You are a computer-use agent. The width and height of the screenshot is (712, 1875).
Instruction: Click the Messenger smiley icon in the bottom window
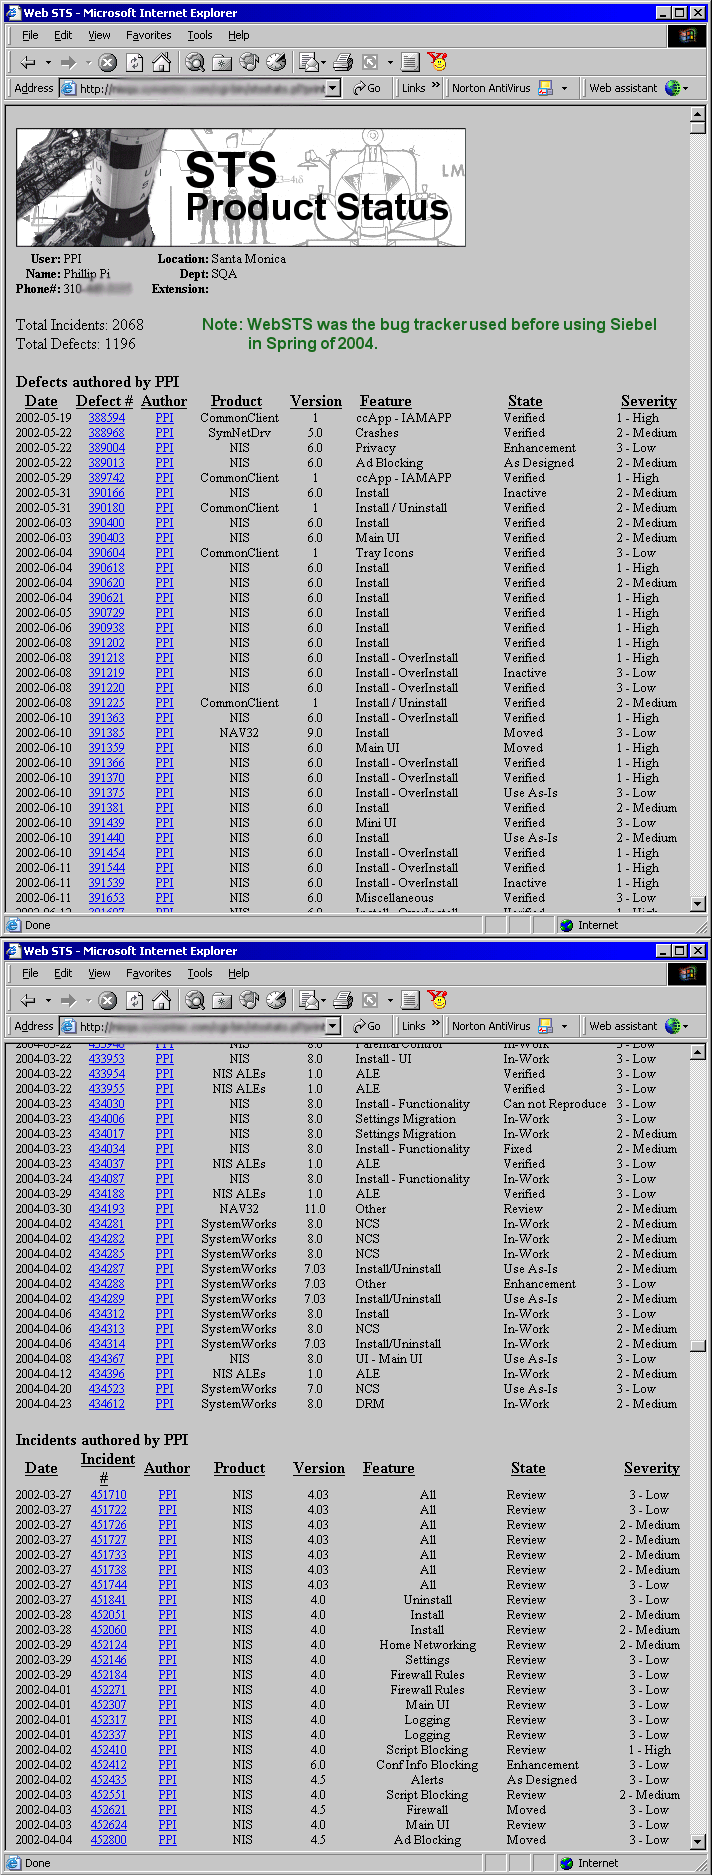click(x=437, y=999)
